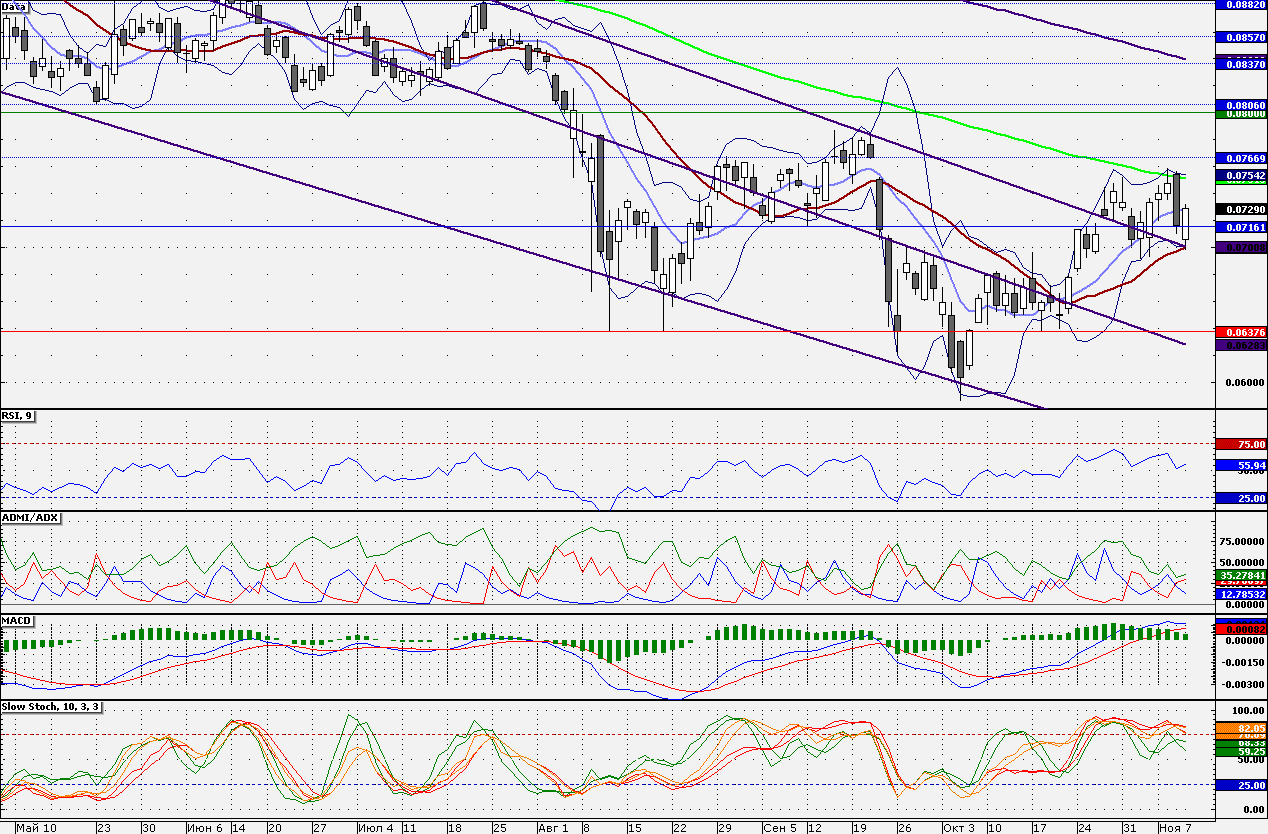Click the 0.07161 horizontal line price tag
1268x834 pixels.
coord(1241,227)
